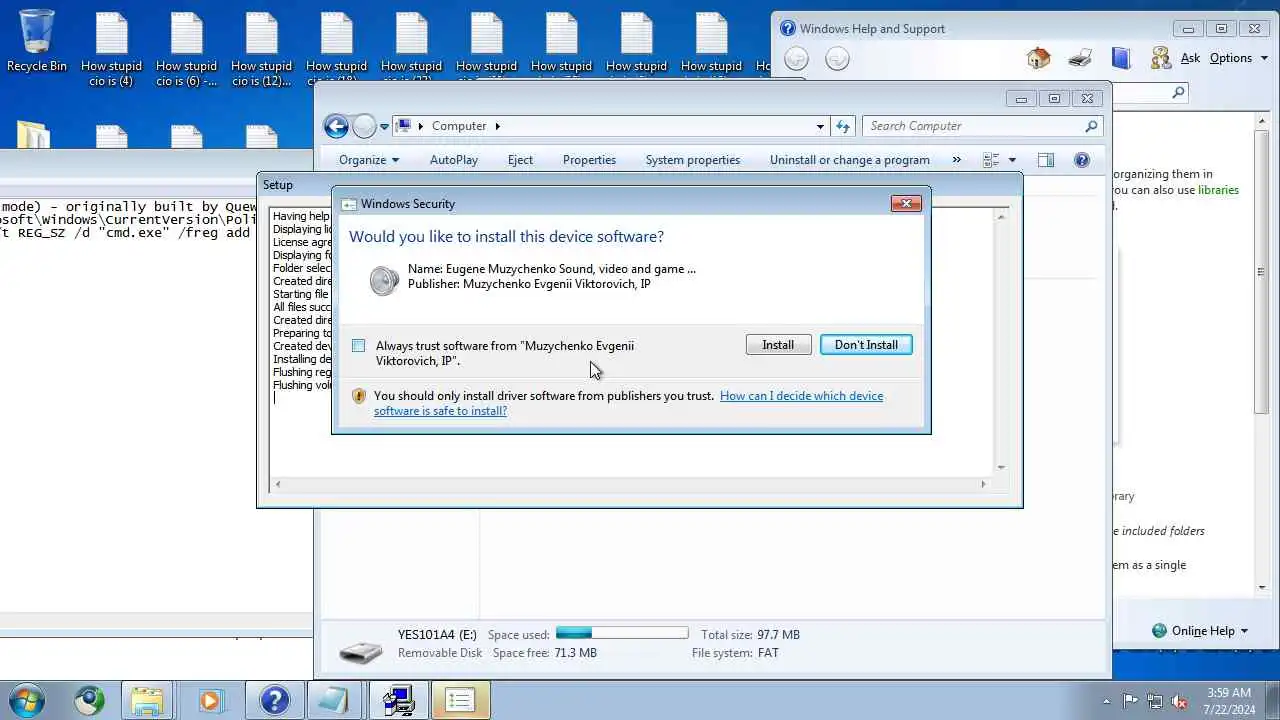This screenshot has height=720, width=1280.
Task: Click the 'Flushing vol' log line in Setup
Action: pyautogui.click(x=301, y=385)
